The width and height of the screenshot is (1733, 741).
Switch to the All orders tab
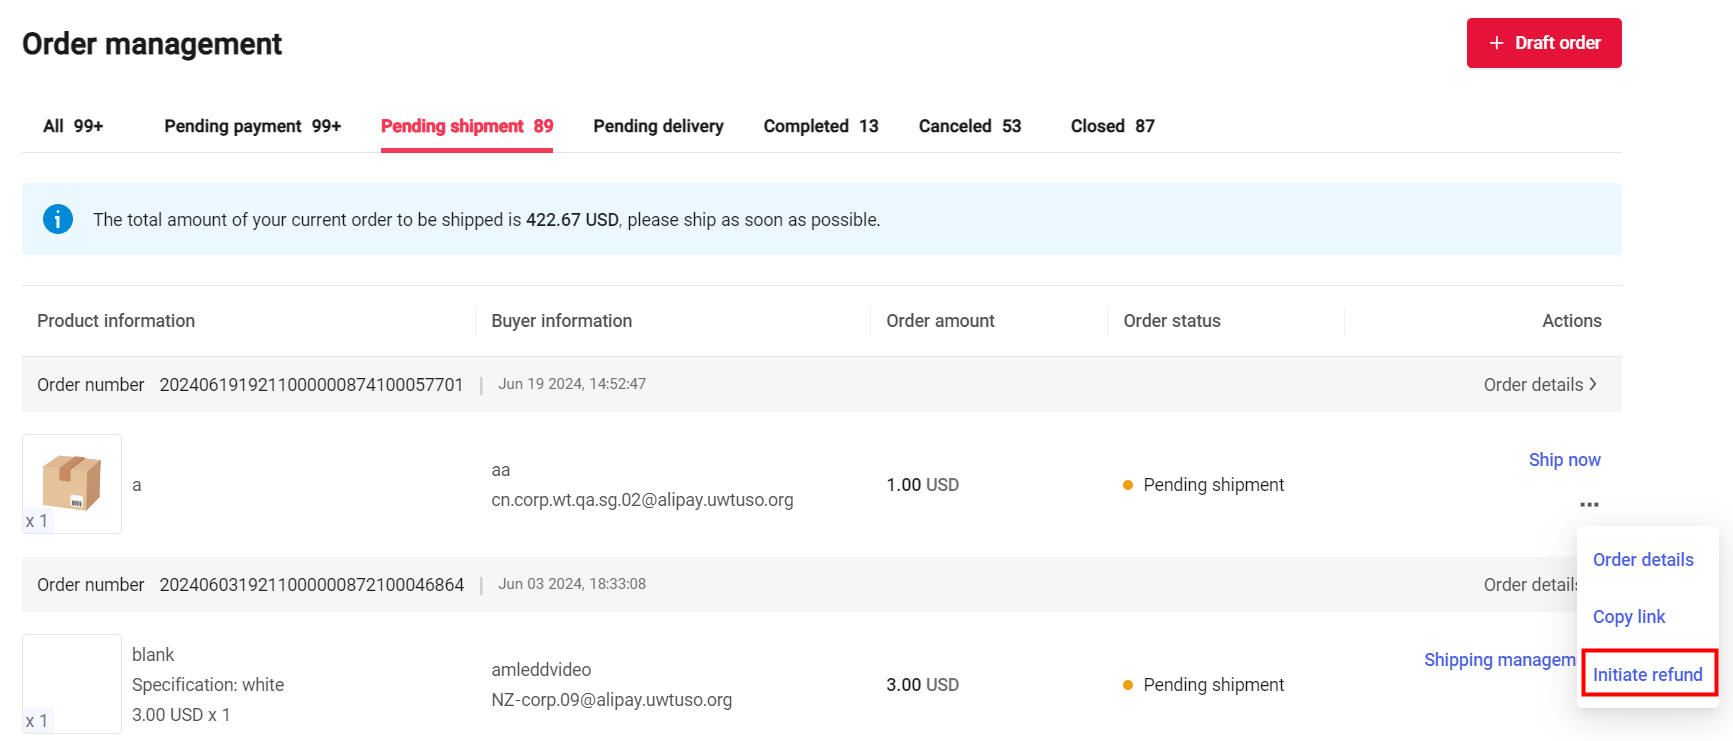click(73, 126)
